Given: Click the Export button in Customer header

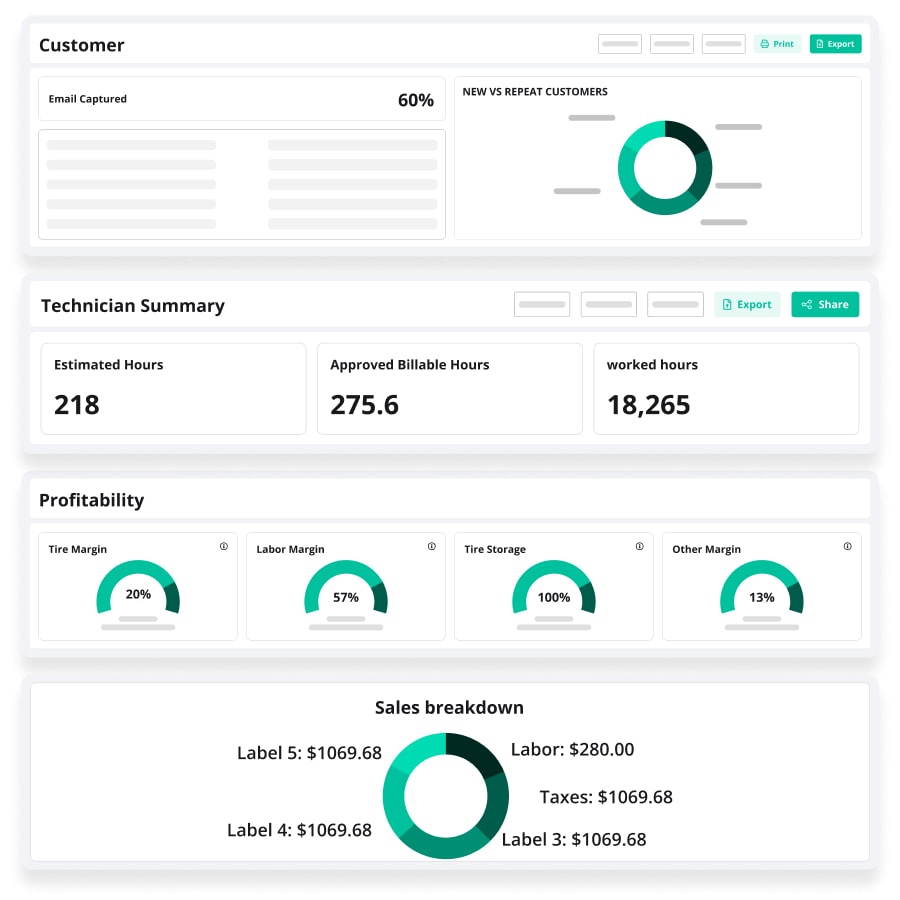Looking at the screenshot, I should [x=835, y=44].
